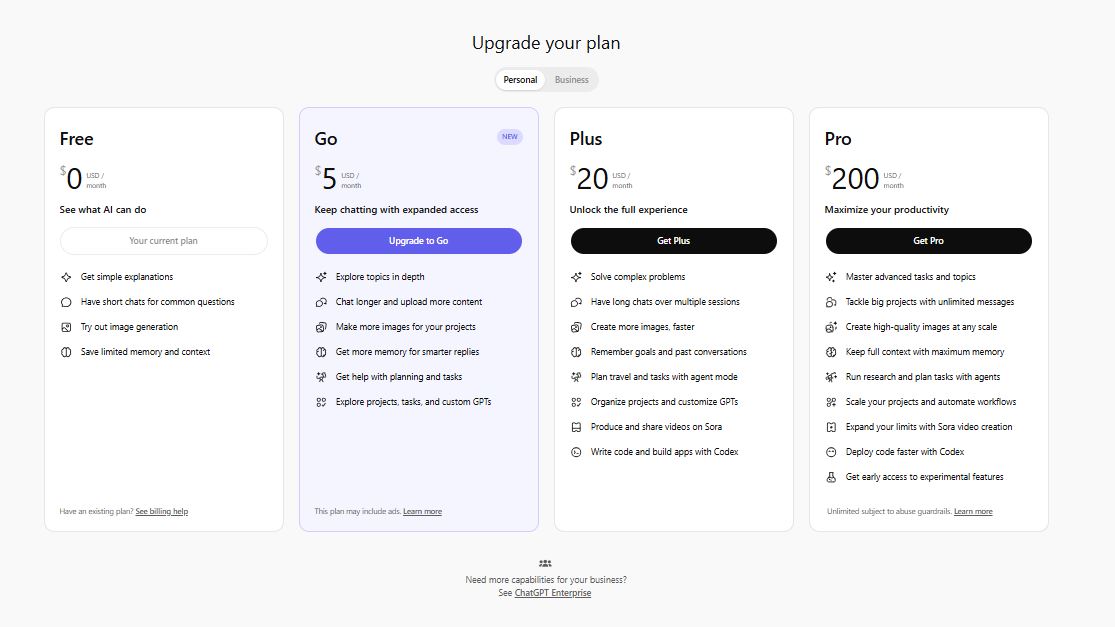Click the Get Plus button

pyautogui.click(x=674, y=241)
